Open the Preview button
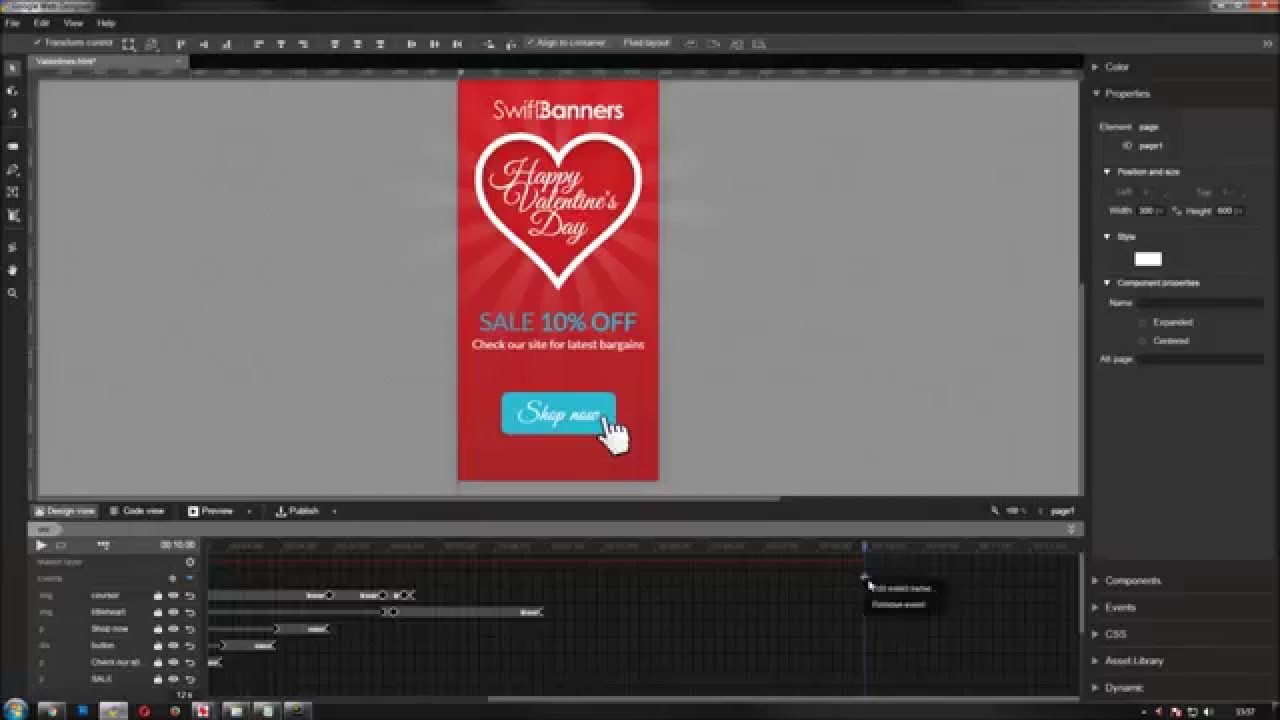 click(210, 511)
